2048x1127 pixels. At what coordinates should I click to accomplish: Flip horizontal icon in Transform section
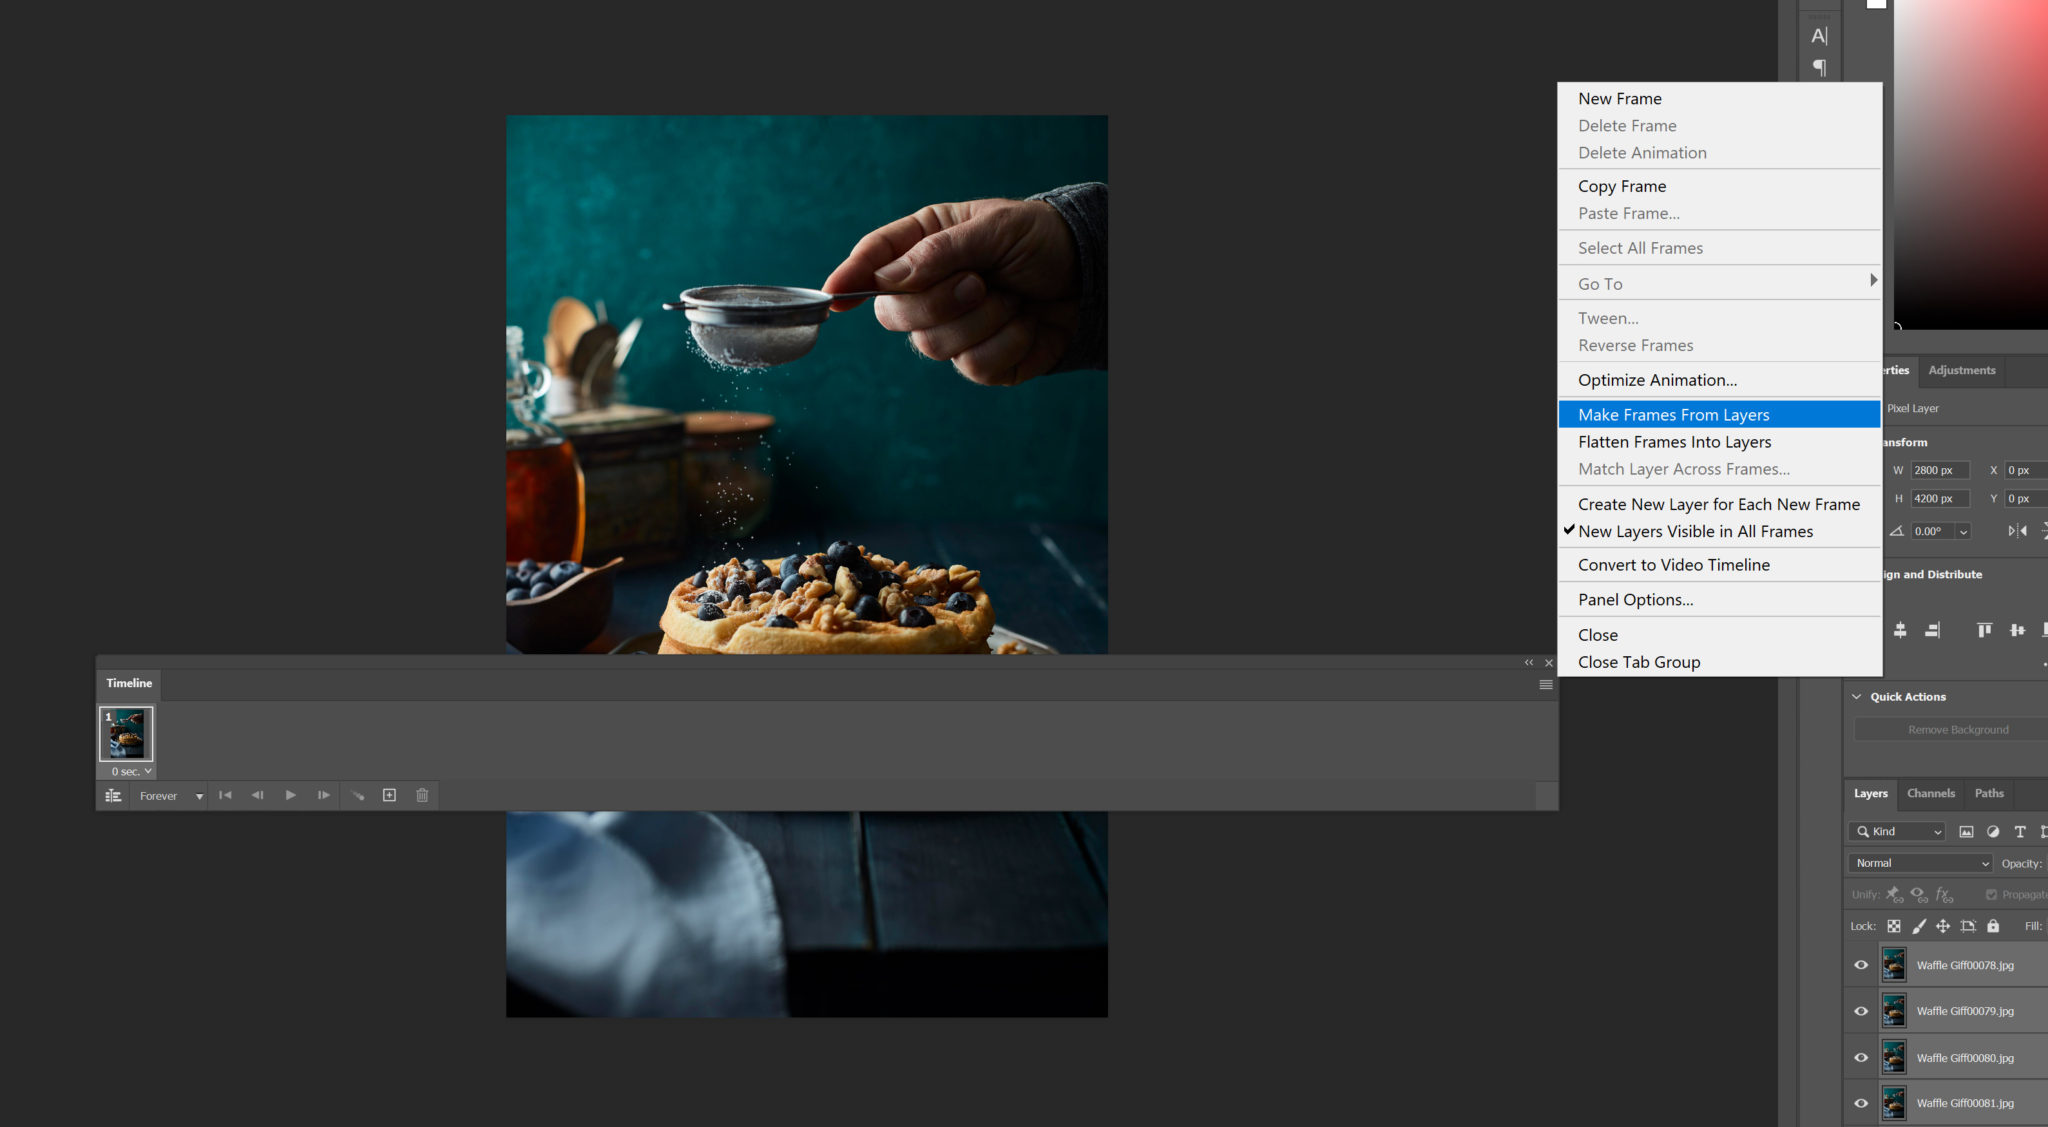tap(2017, 531)
